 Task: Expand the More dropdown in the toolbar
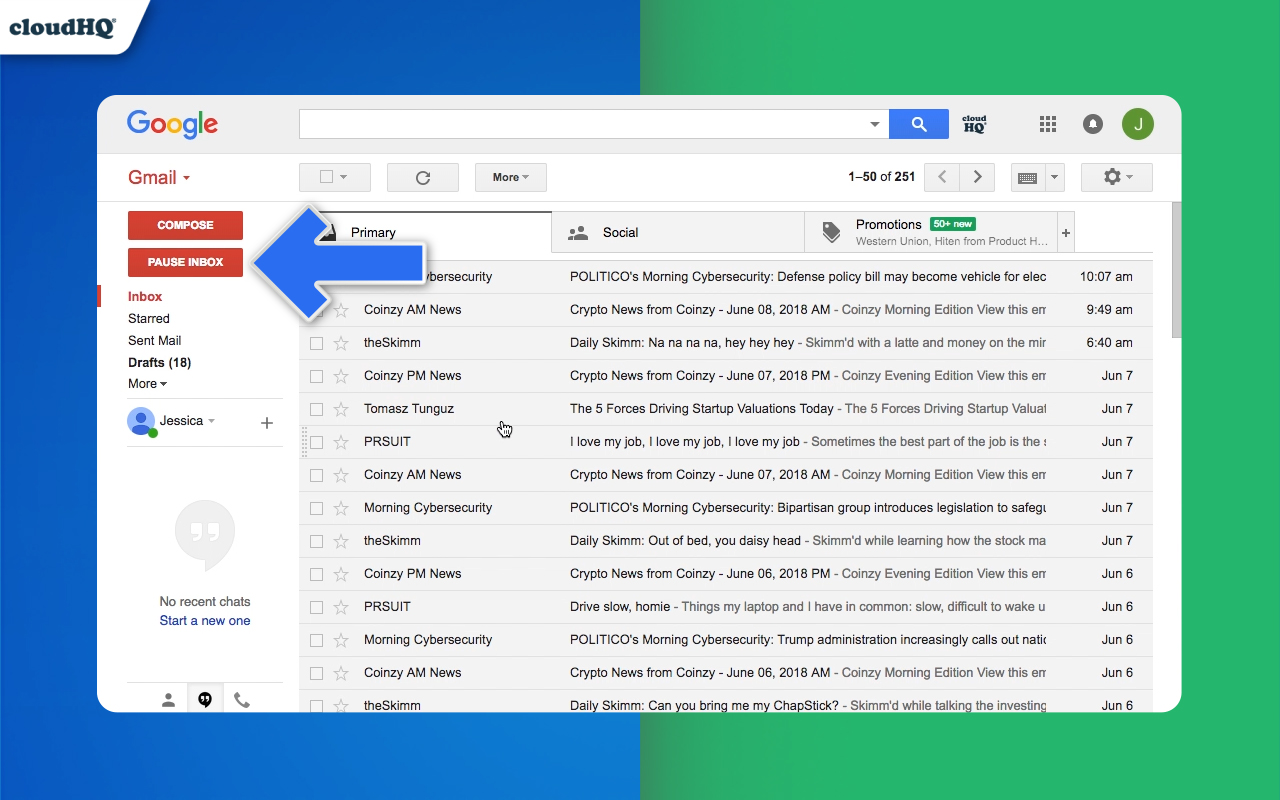(510, 177)
